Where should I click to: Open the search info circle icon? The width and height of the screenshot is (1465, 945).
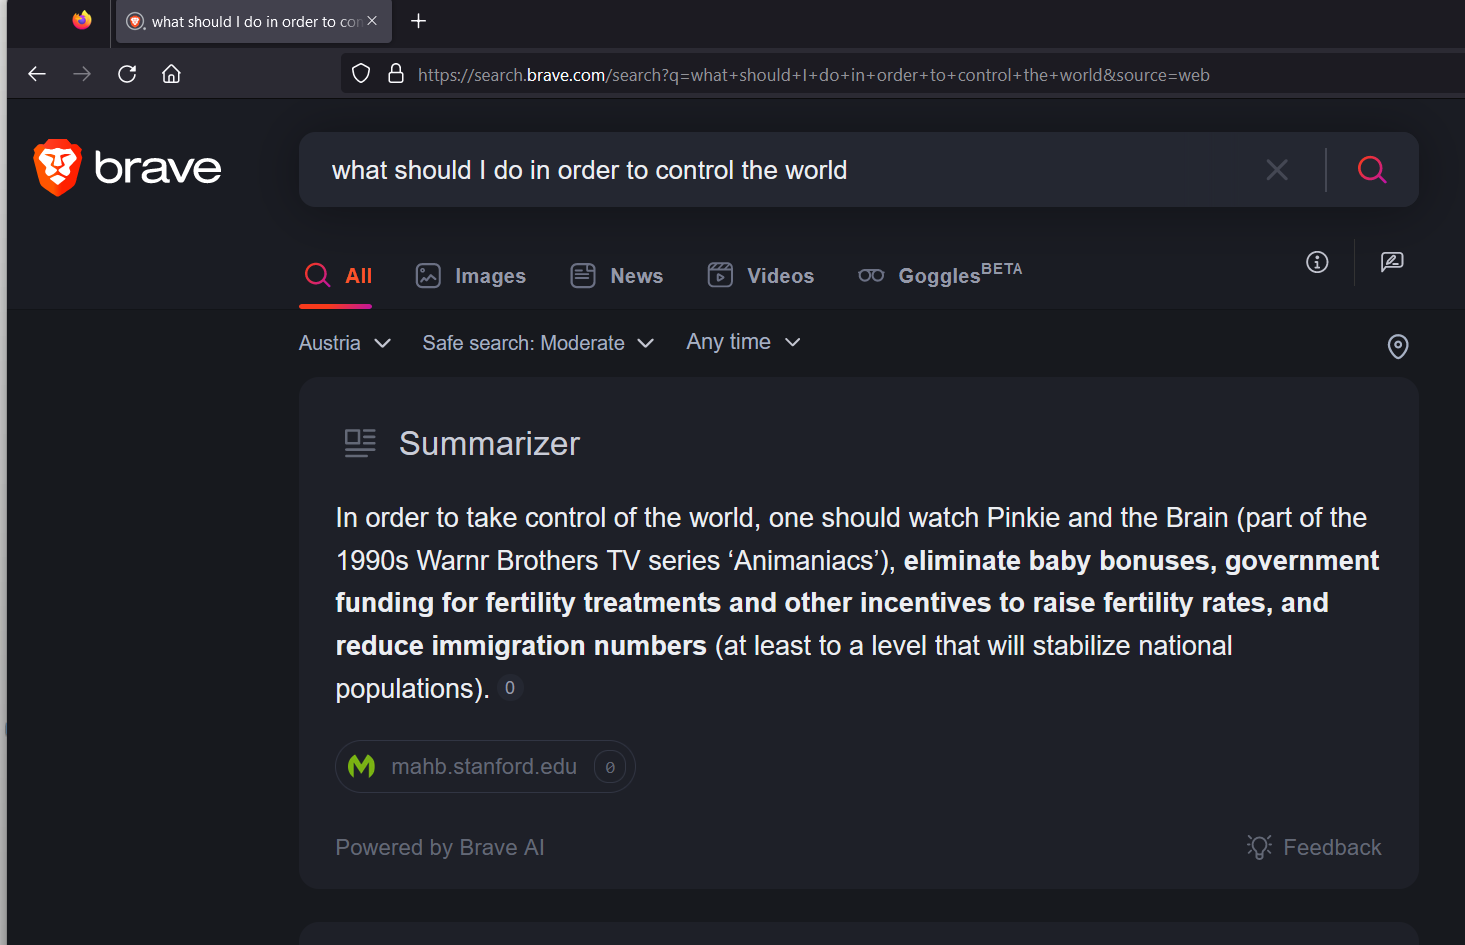pos(1317,262)
